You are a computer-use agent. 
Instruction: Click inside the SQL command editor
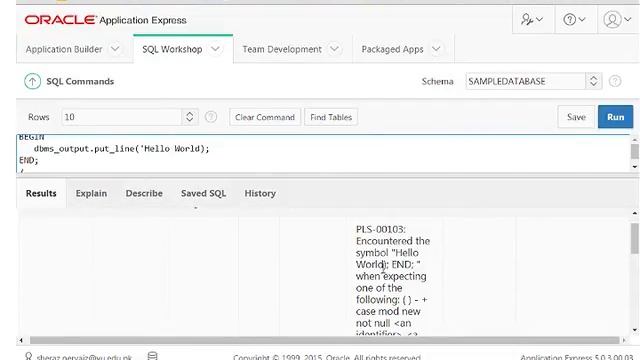(322, 153)
